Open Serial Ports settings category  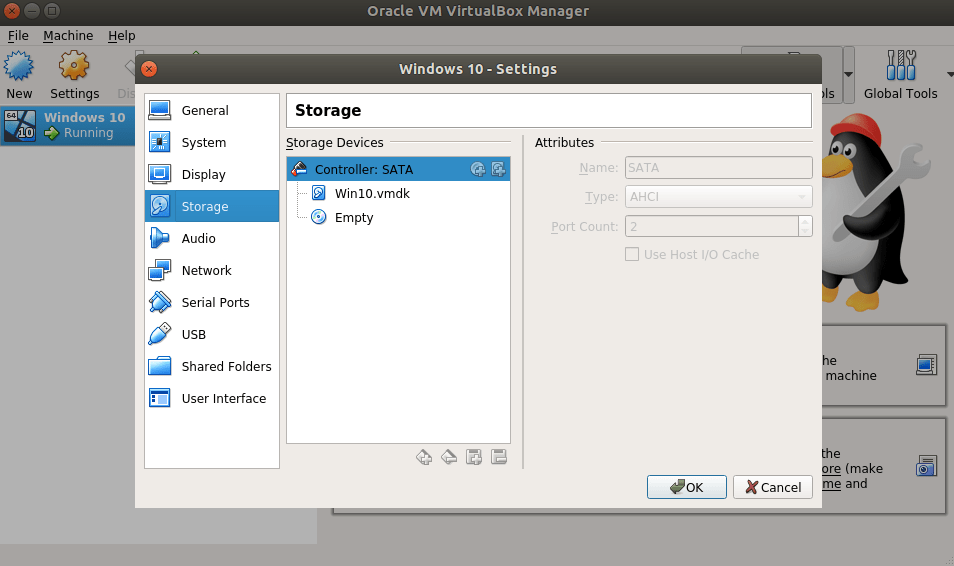click(x=212, y=302)
